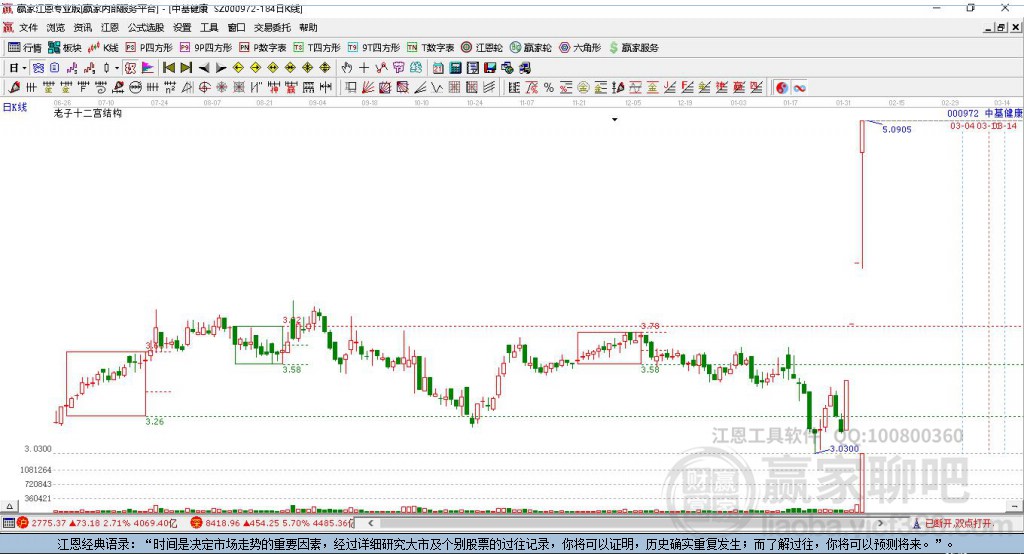The image size is (1024, 554).
Task: Switch to the K线 candlestick chart
Action: tap(103, 48)
